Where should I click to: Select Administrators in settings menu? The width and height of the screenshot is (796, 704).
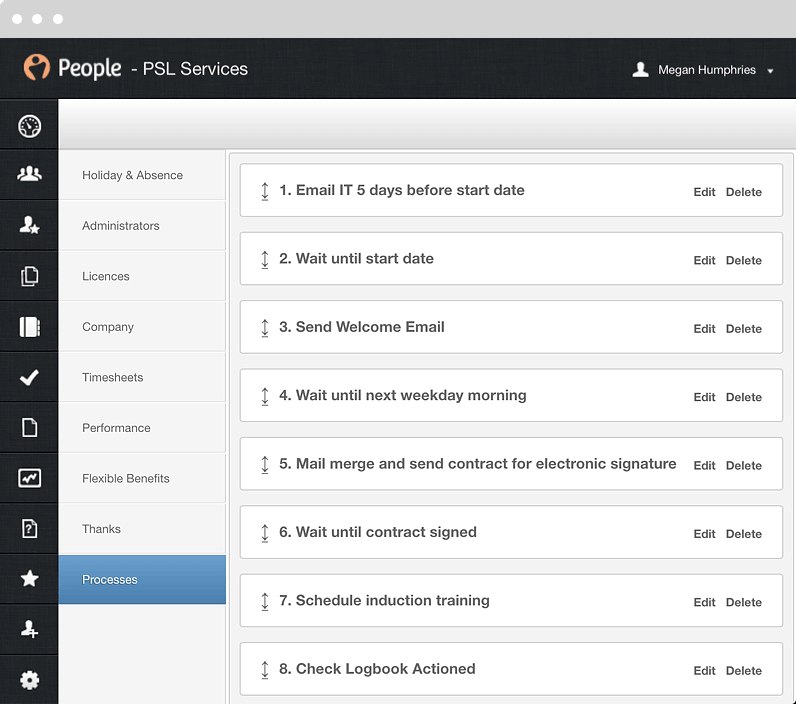tap(142, 225)
